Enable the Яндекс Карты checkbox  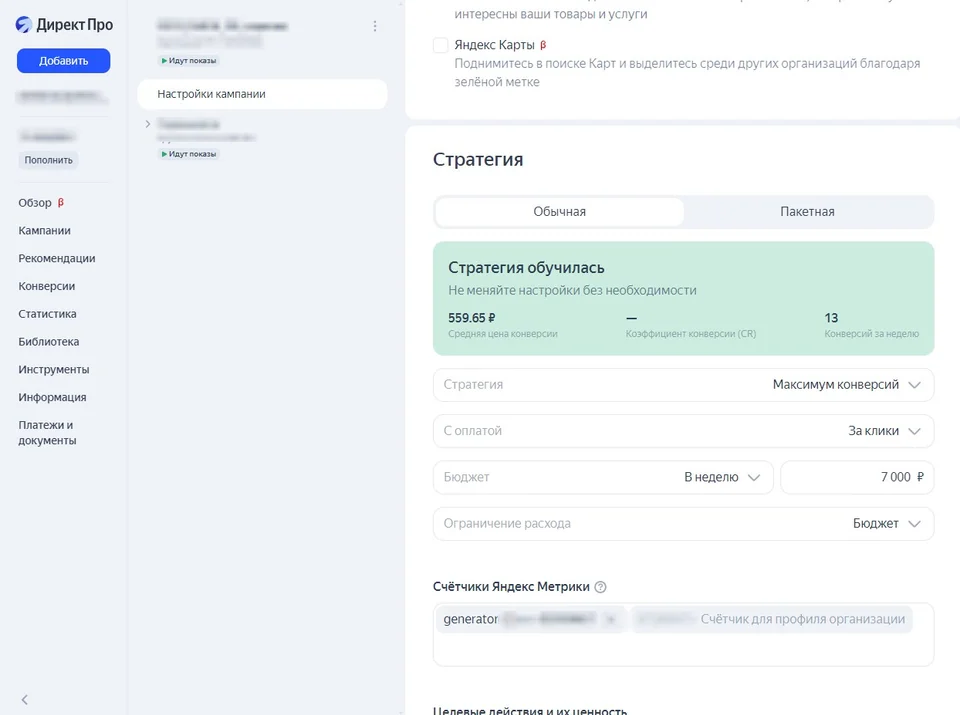[440, 45]
